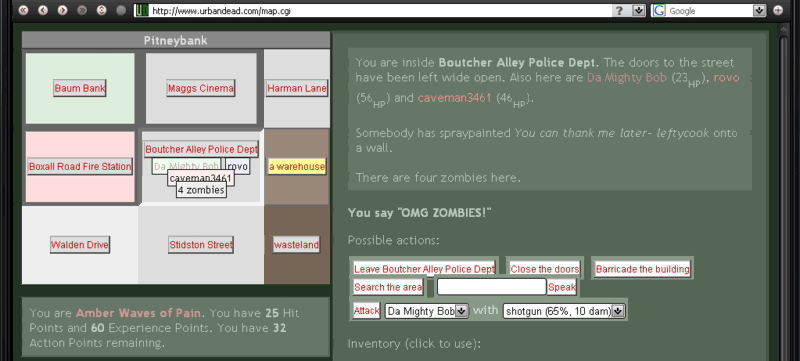This screenshot has width=800, height=361.
Task: Open the Google search engine dropdown arrow
Action: click(759, 10)
